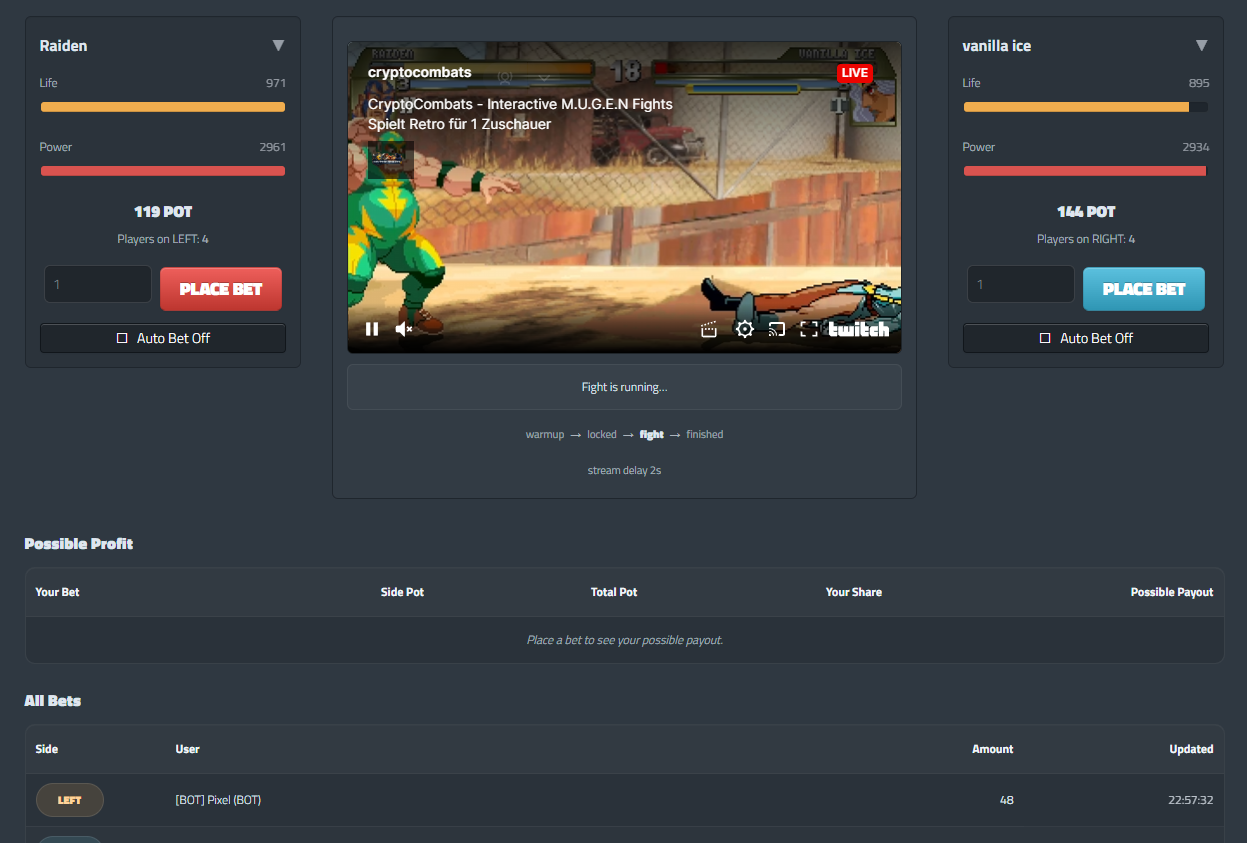Screen dimensions: 1247x843
Task: Click the All Bets heading
Action: [x=53, y=701]
